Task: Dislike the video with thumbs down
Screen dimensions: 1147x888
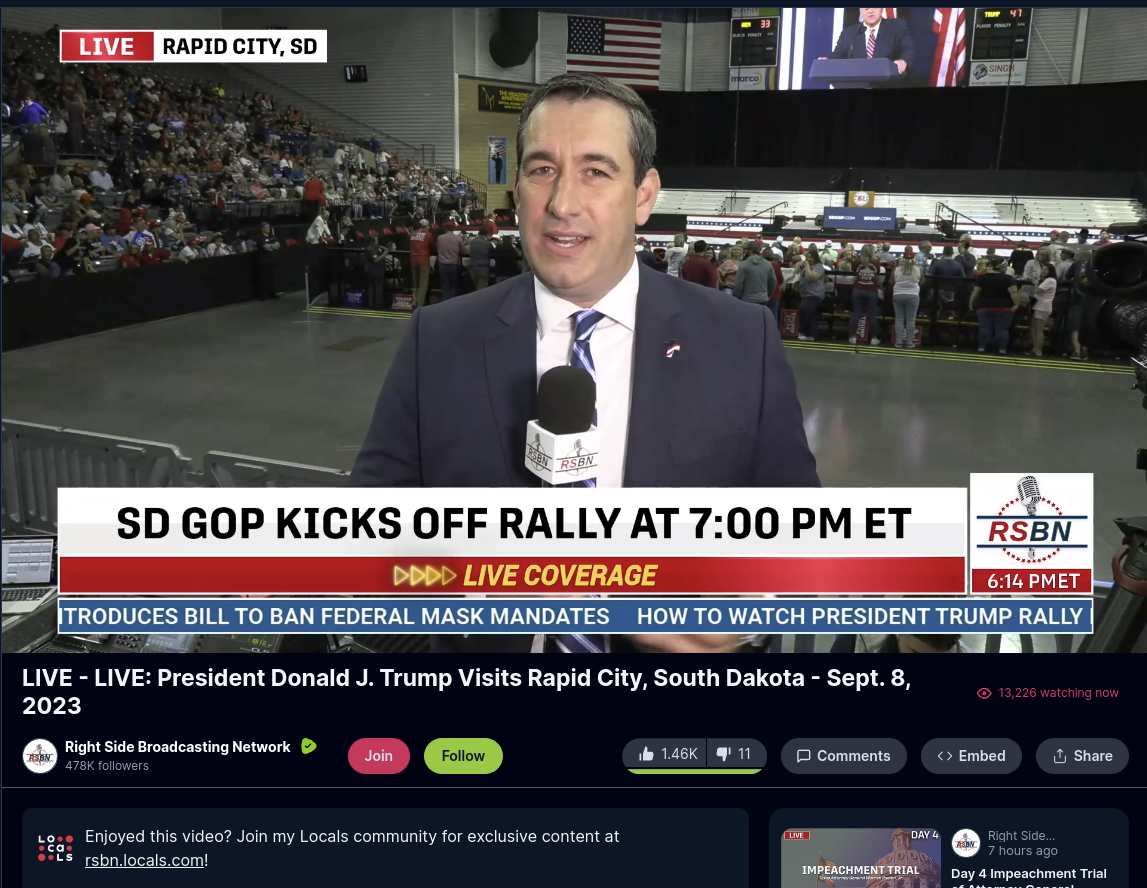Action: point(734,754)
